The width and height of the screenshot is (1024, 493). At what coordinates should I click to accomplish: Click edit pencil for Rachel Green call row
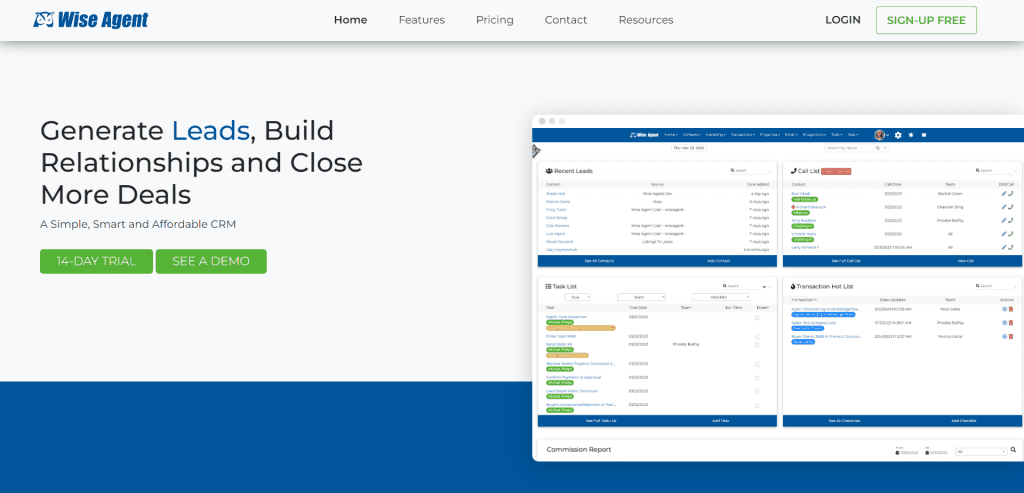pyautogui.click(x=1004, y=194)
